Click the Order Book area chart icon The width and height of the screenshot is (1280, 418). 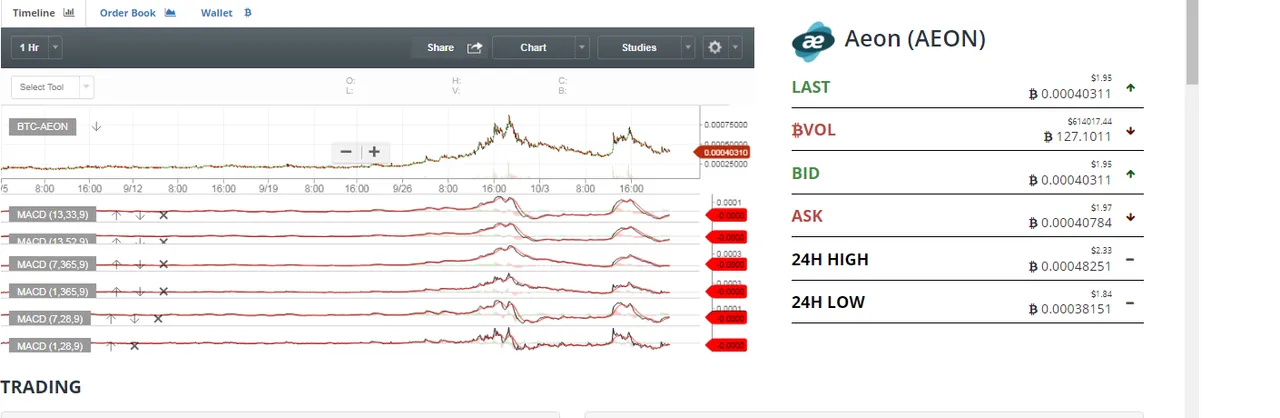pos(170,13)
